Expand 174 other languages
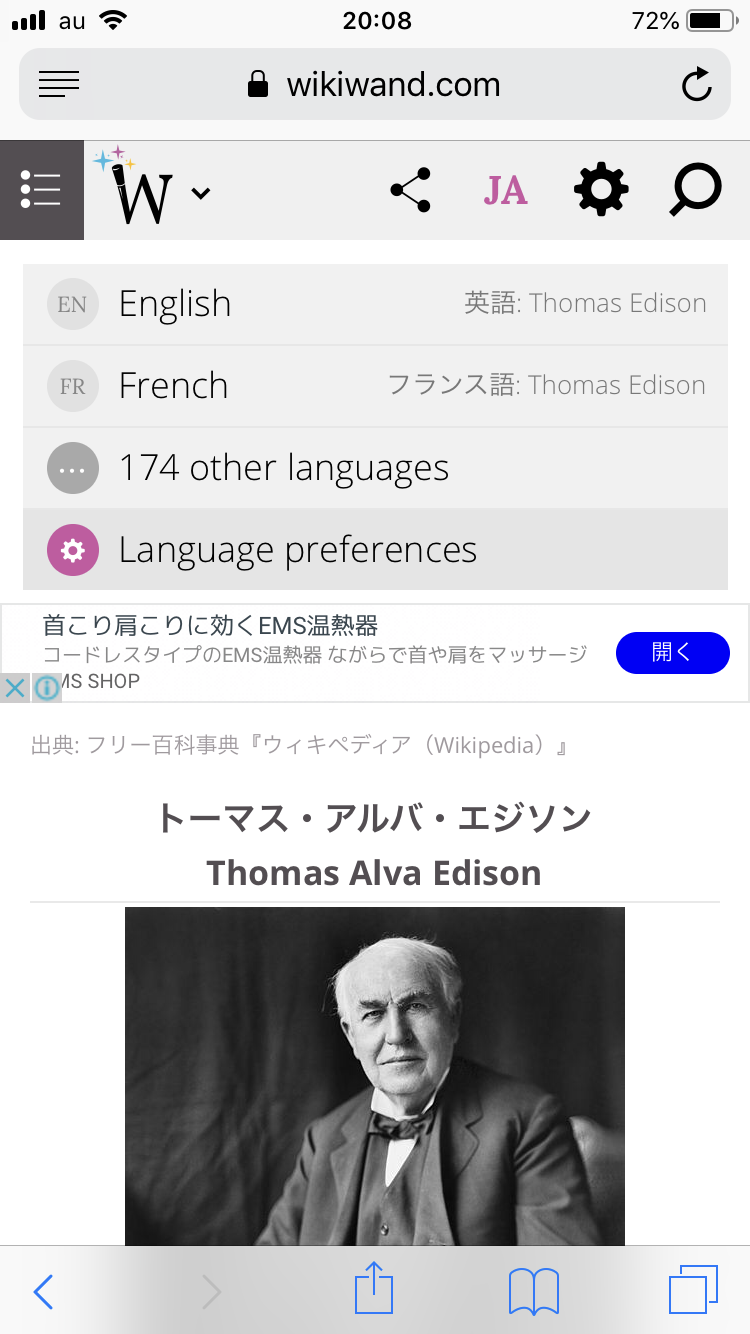Viewport: 750px width, 1334px height. pos(375,468)
